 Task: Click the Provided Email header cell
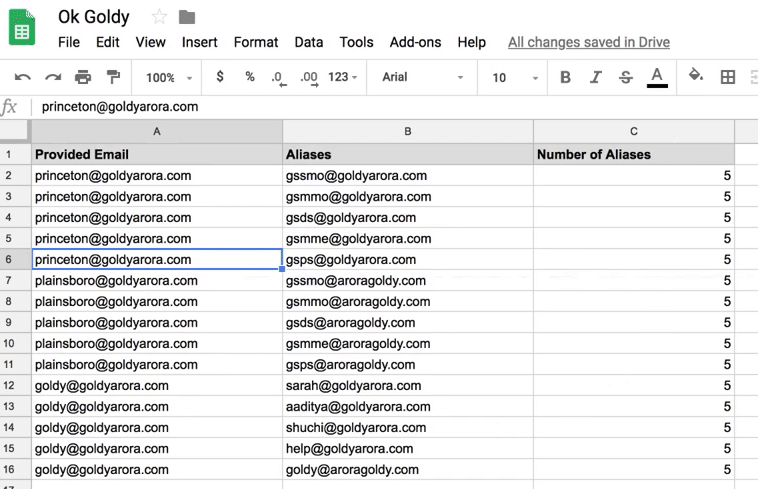click(x=157, y=155)
